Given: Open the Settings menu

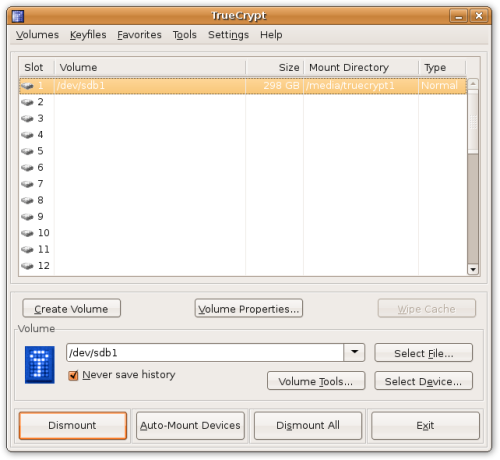Looking at the screenshot, I should pos(228,35).
